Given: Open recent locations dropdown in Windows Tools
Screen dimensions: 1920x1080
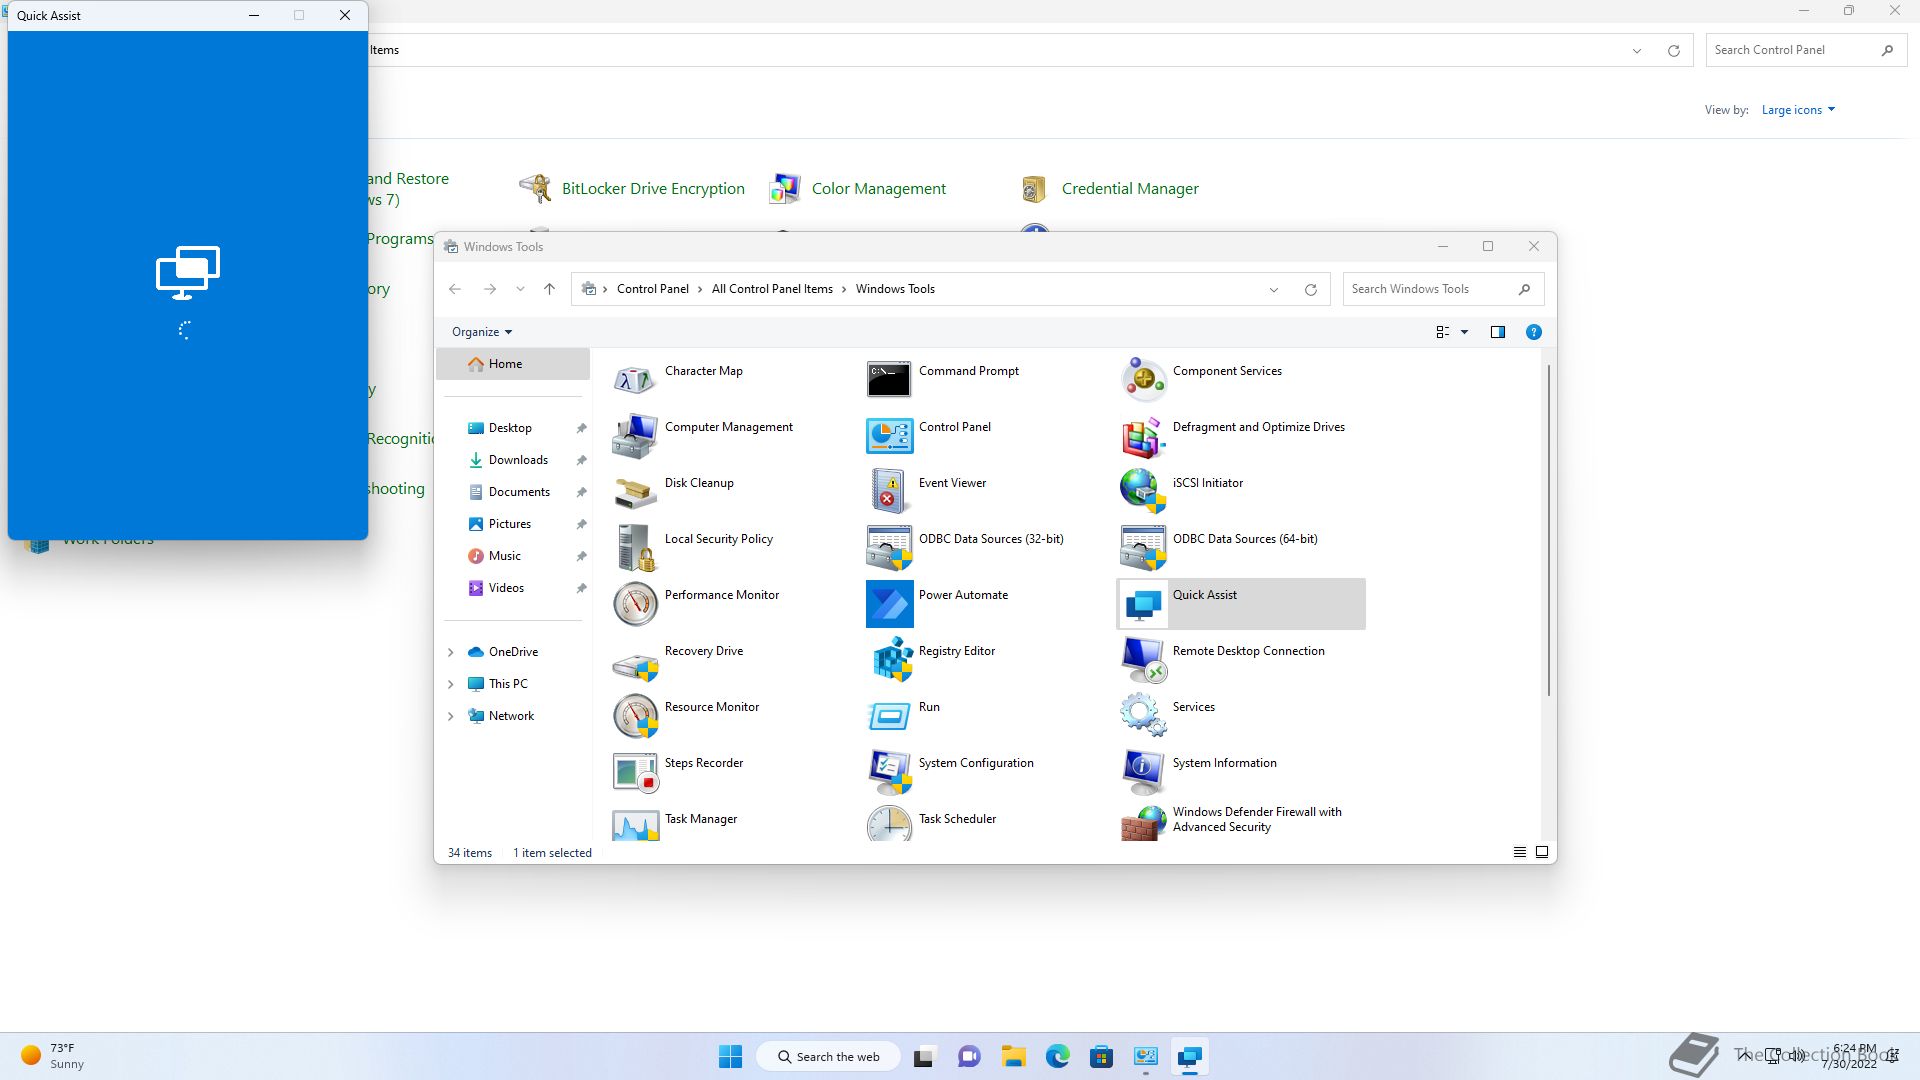Looking at the screenshot, I should coord(520,289).
